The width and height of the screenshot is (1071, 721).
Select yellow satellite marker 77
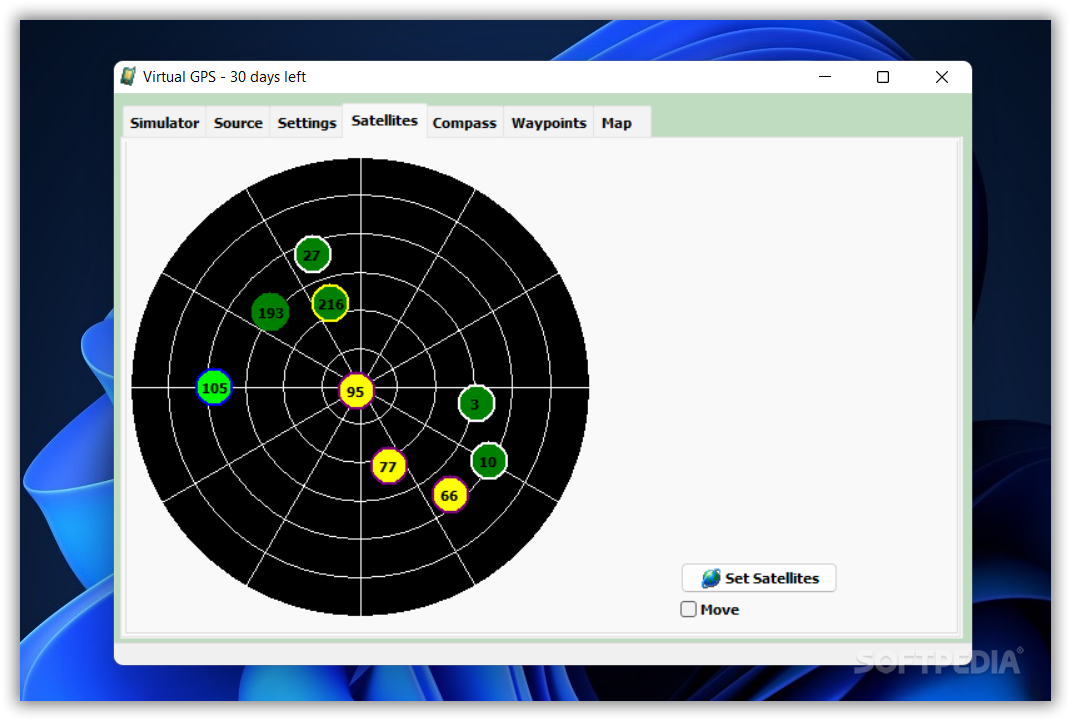(x=388, y=466)
